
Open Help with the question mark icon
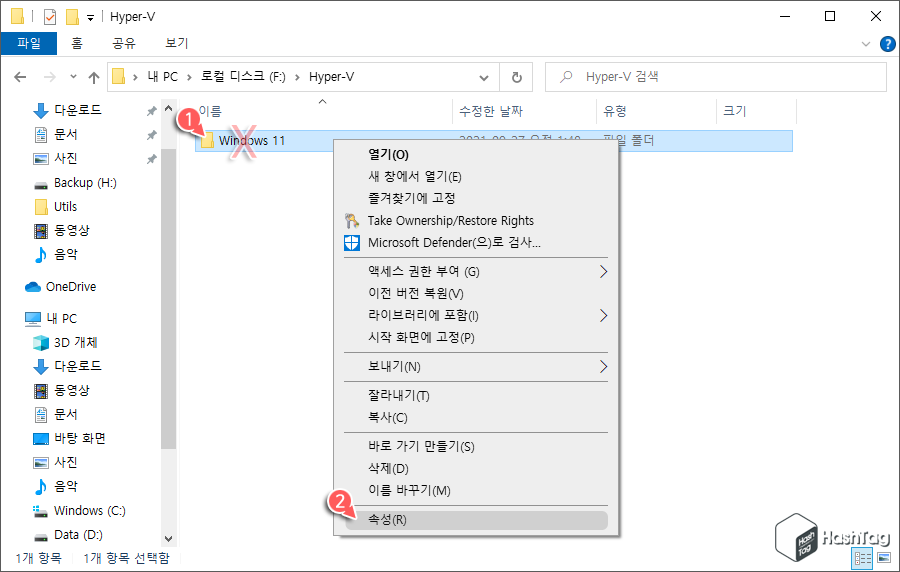point(887,44)
